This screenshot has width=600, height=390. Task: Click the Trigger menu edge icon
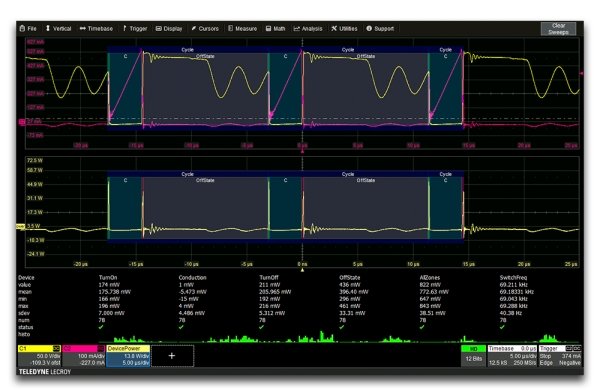[125, 28]
